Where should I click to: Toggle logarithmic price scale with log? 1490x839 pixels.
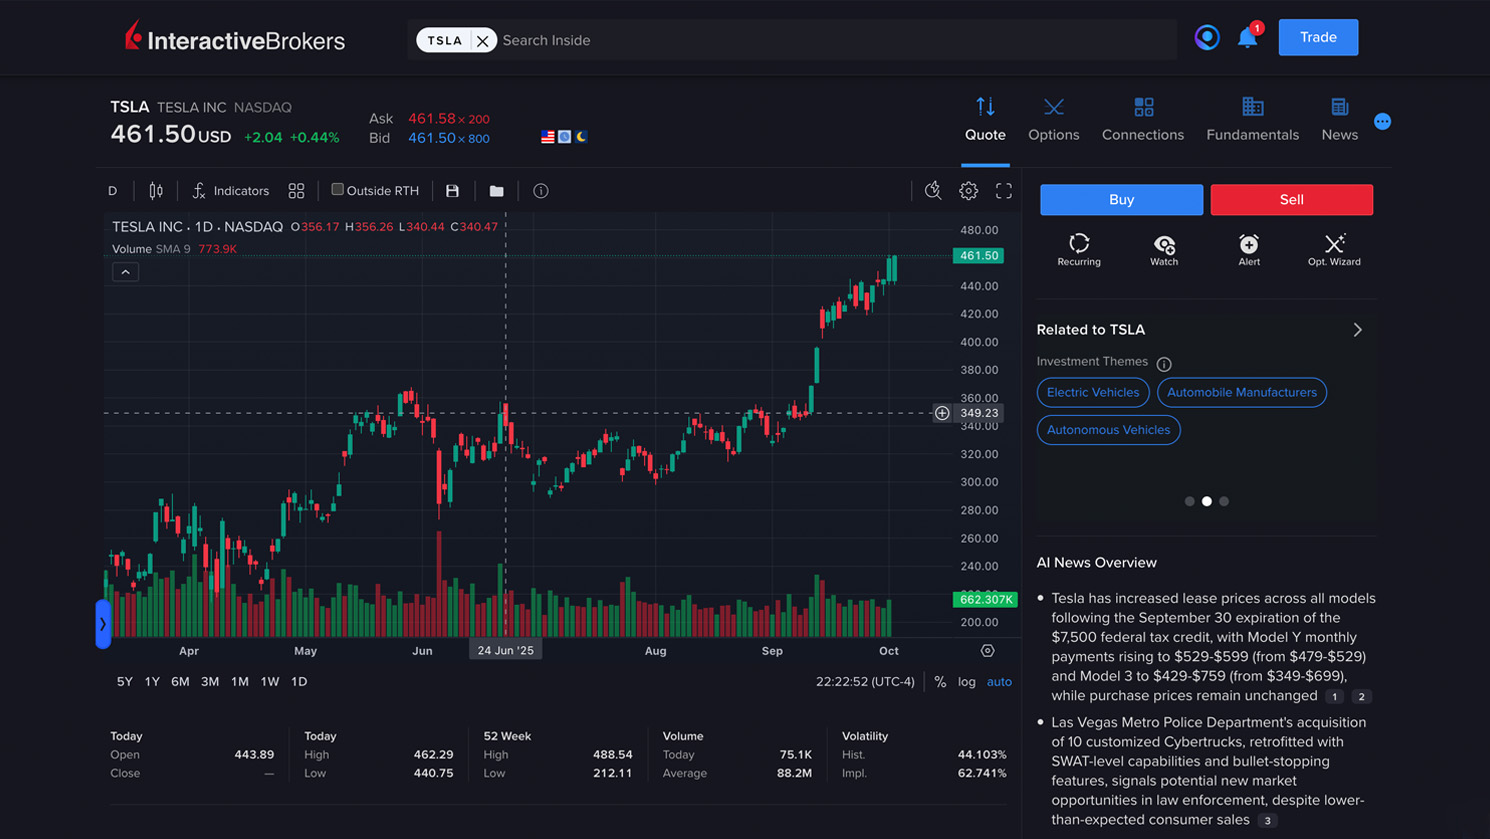966,681
